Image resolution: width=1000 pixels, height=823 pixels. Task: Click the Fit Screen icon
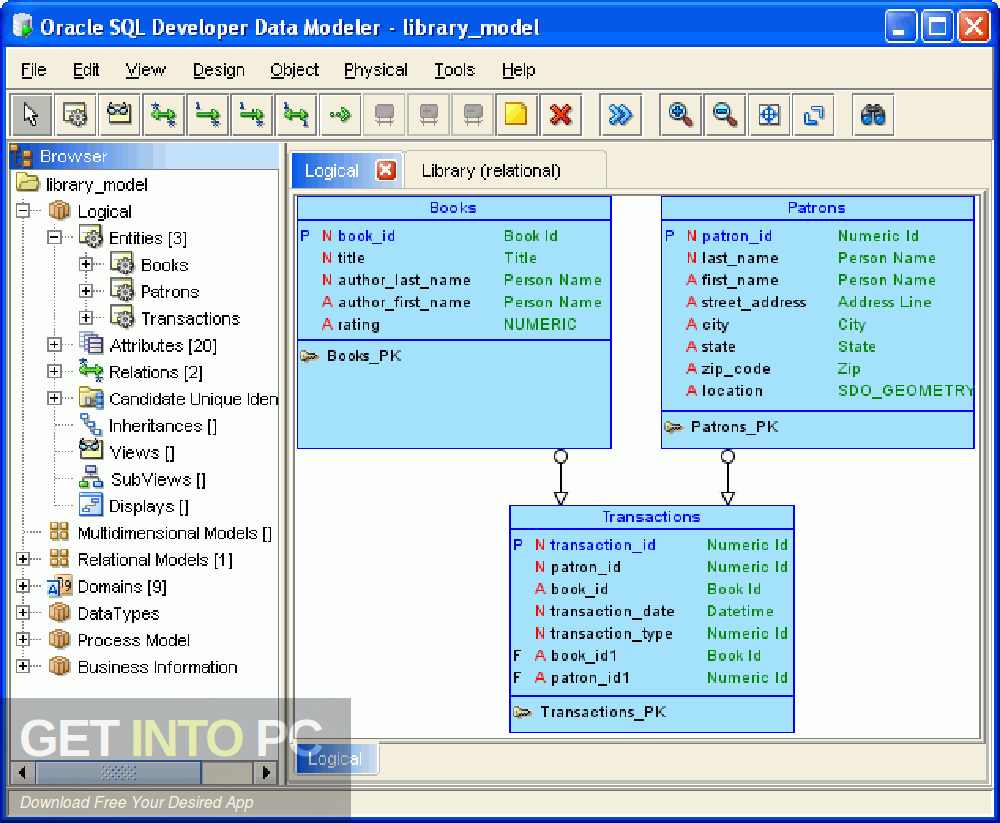click(769, 115)
